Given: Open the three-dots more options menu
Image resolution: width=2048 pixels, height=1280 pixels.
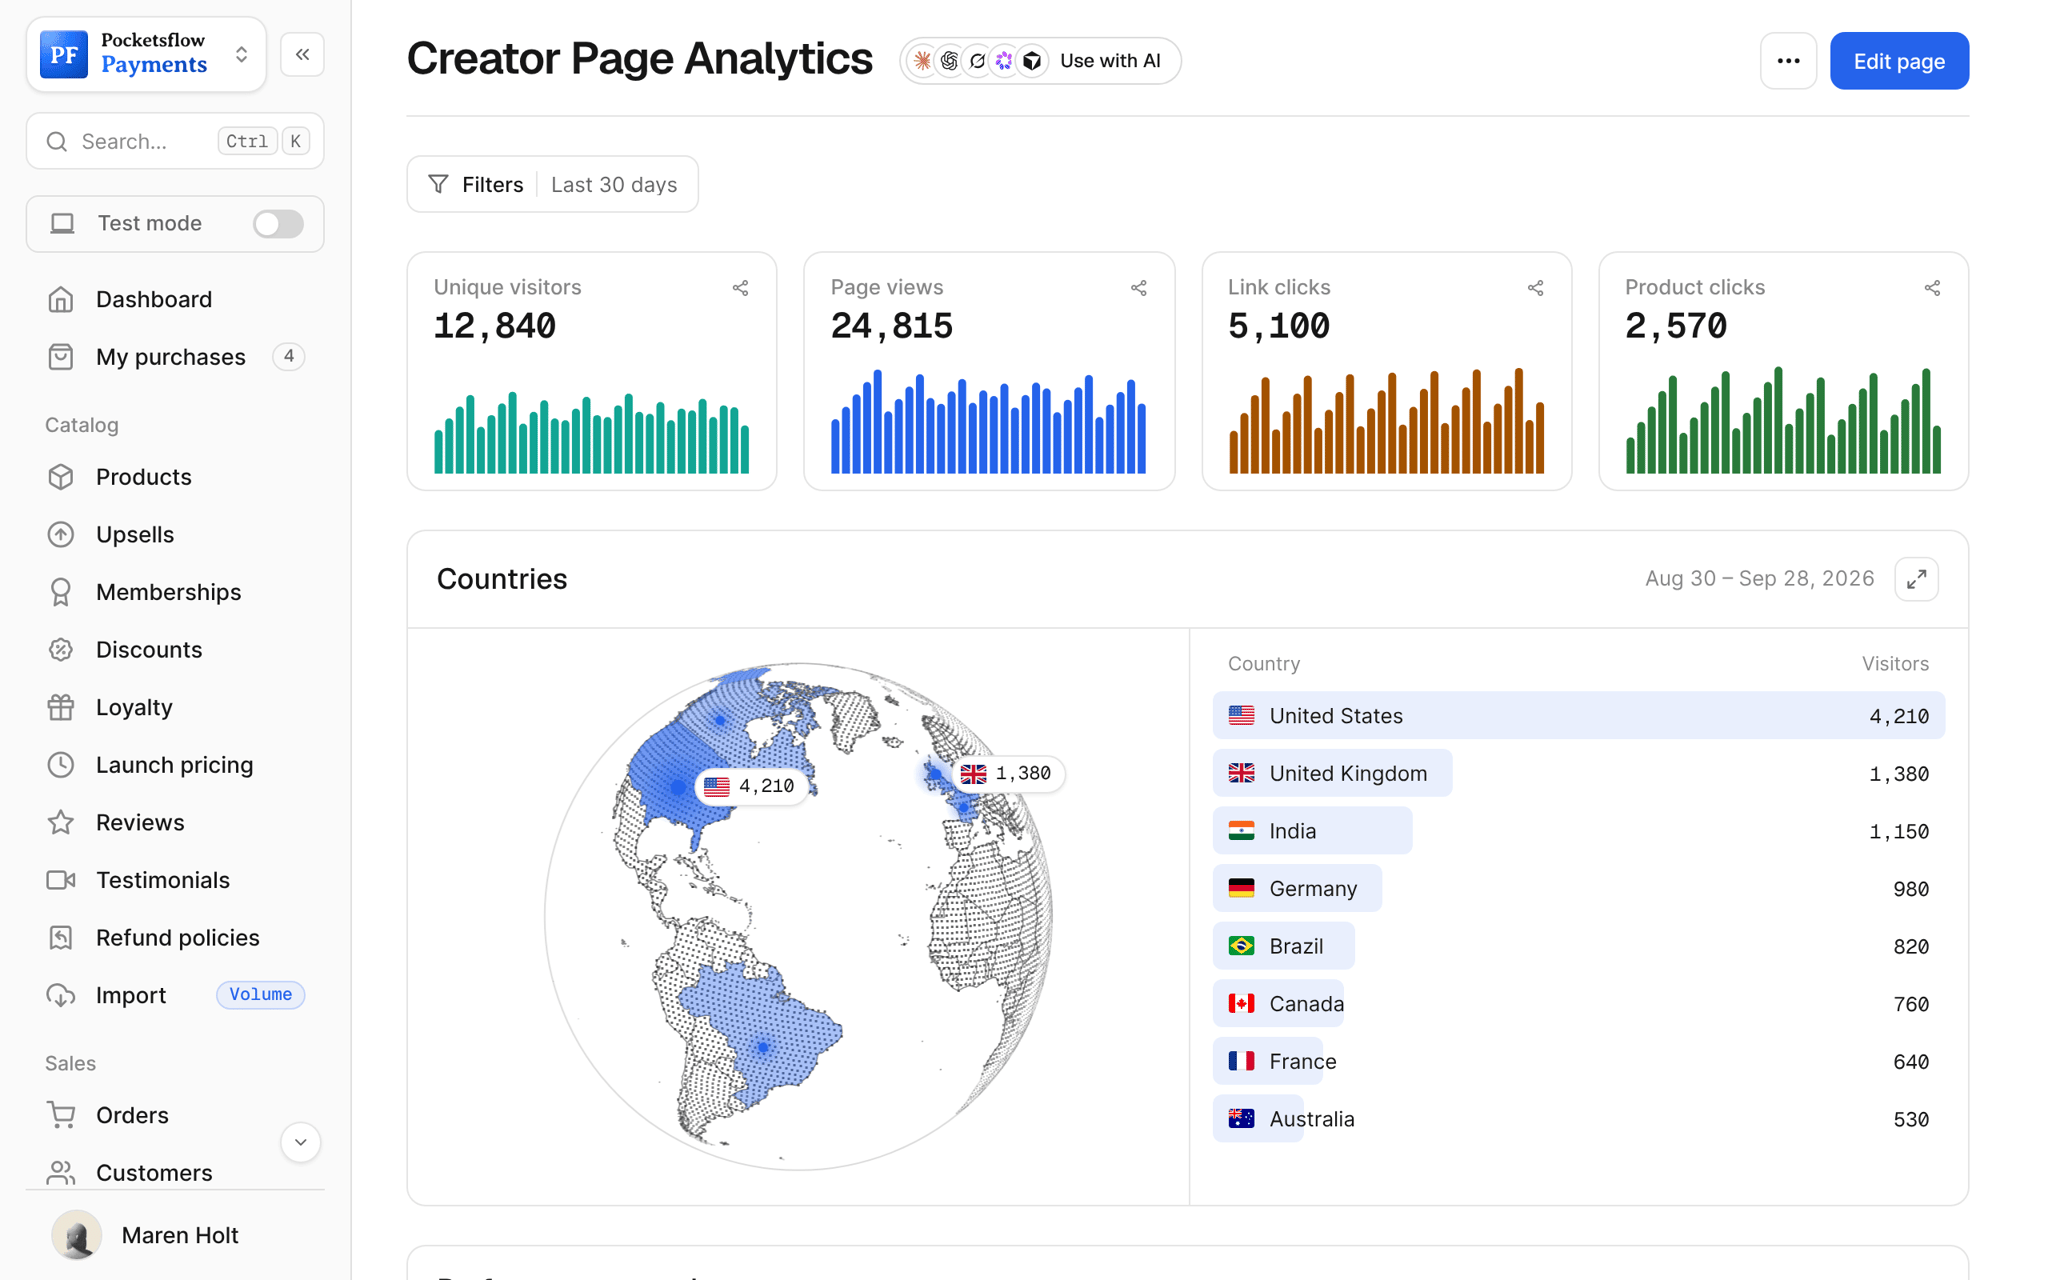Looking at the screenshot, I should pyautogui.click(x=1788, y=61).
